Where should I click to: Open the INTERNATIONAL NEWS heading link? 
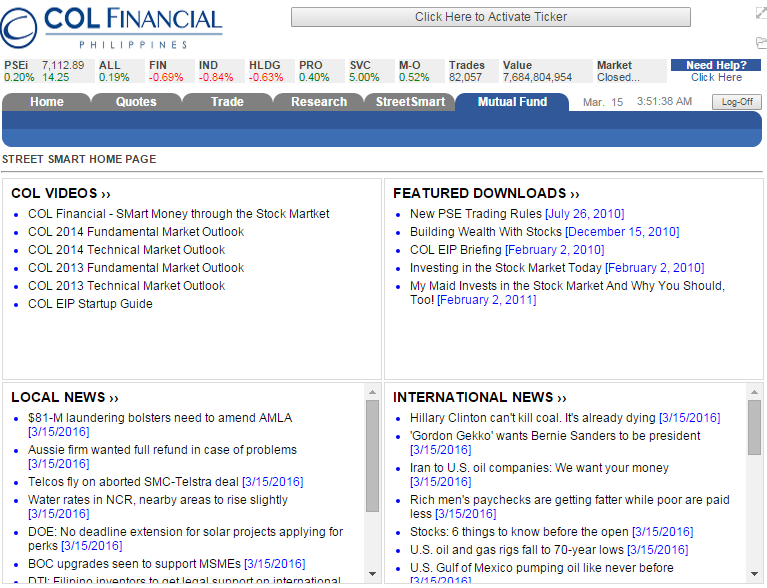tap(479, 397)
